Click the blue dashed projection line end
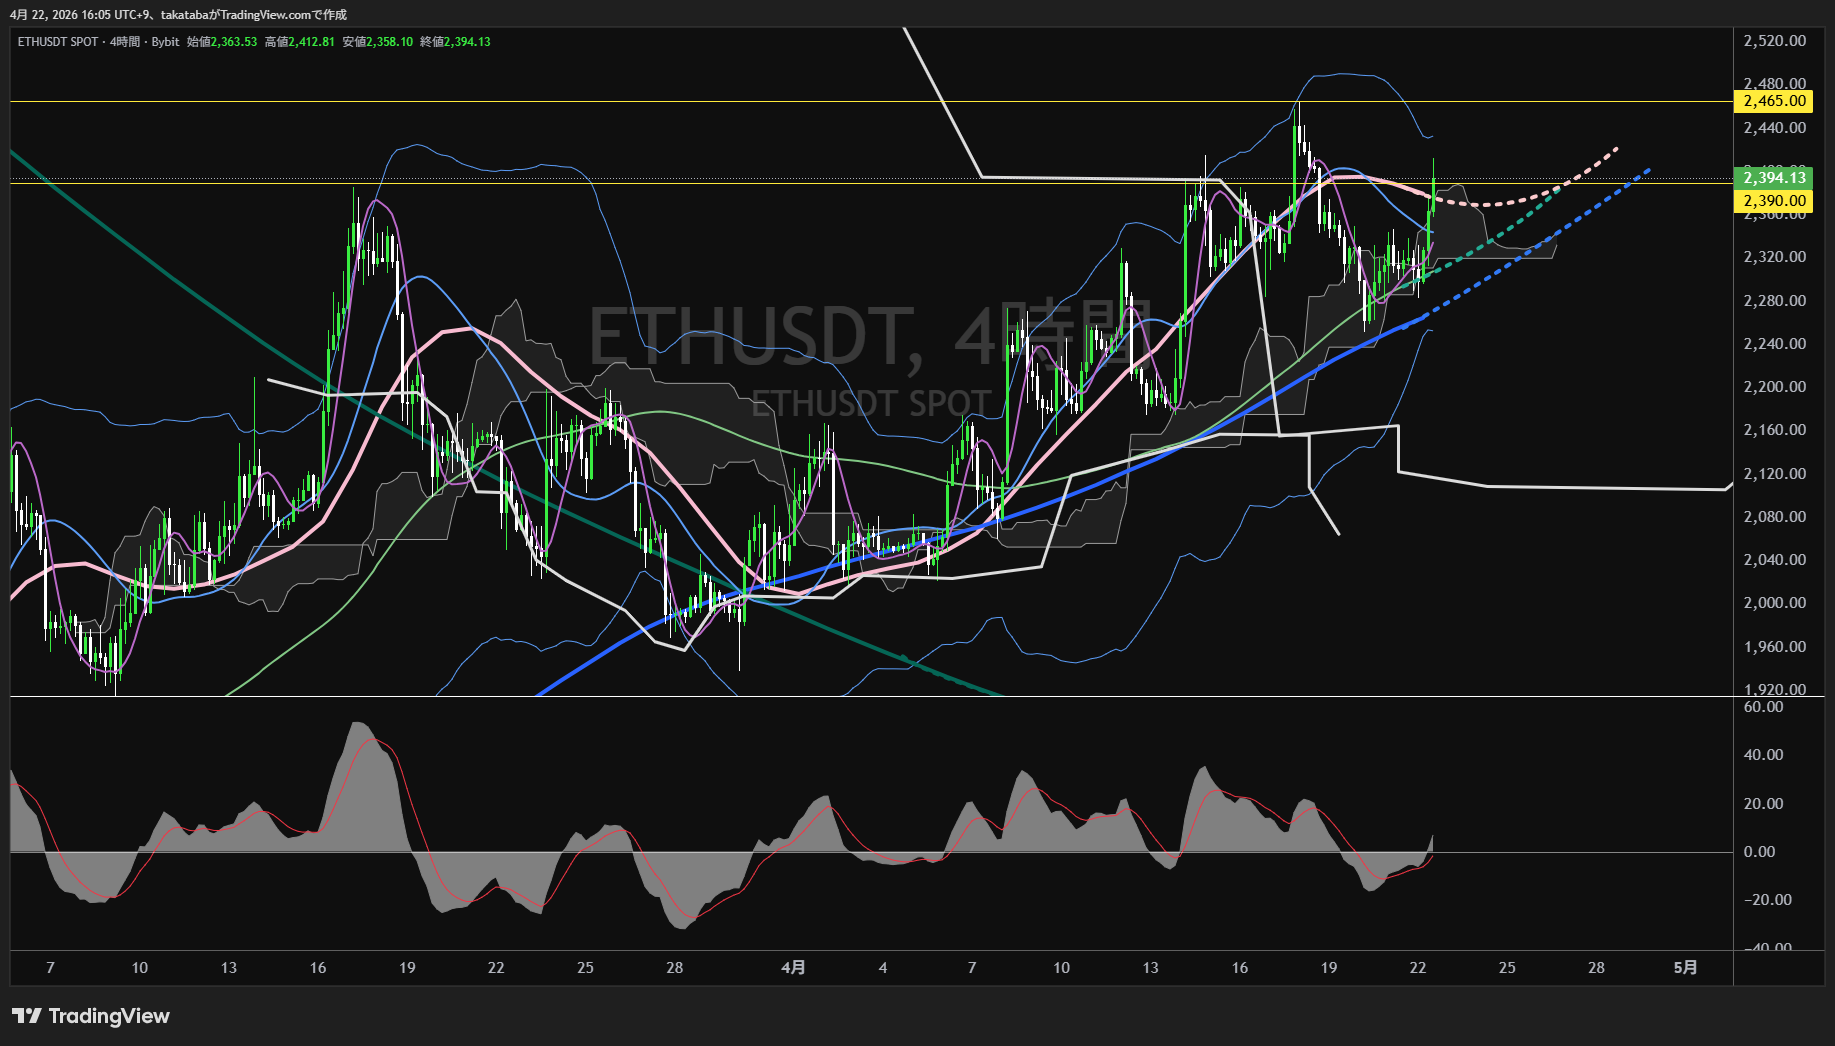This screenshot has height=1046, width=1835. click(x=1647, y=170)
